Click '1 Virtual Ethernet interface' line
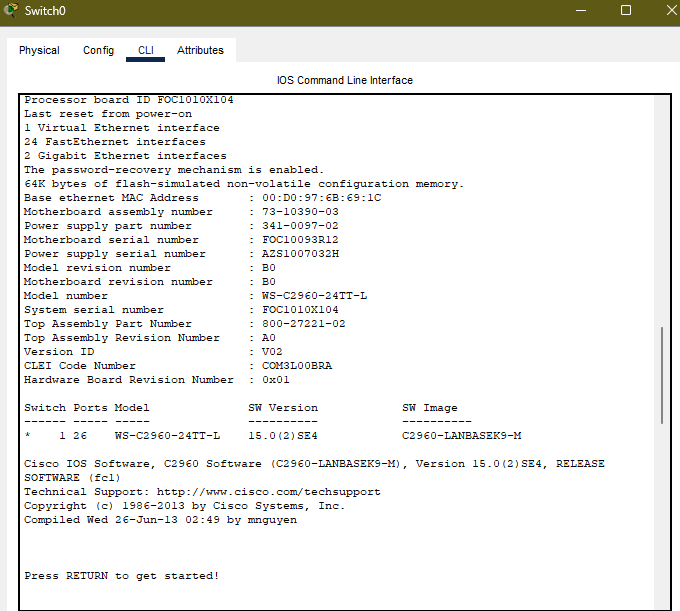Viewport: 680px width, 611px height. click(x=122, y=128)
